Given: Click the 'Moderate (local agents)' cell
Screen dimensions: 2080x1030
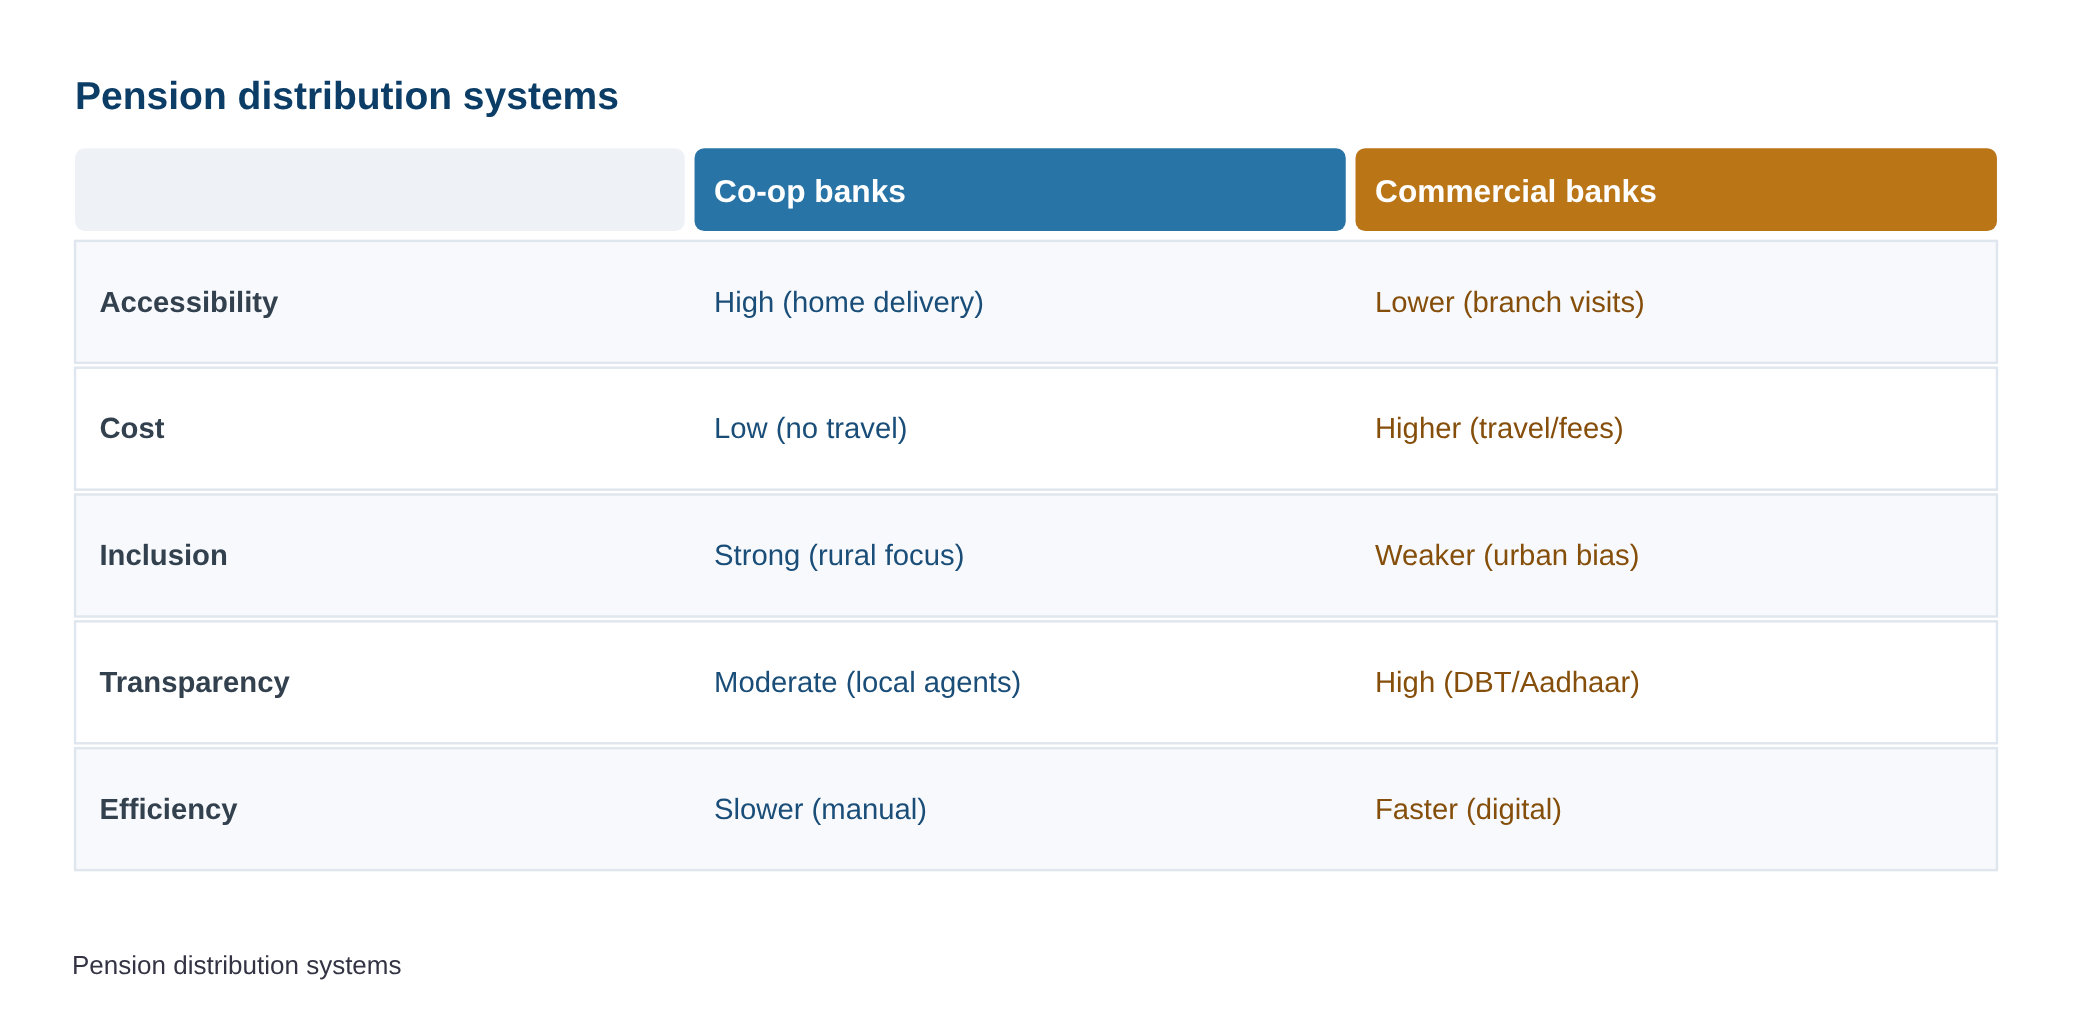Looking at the screenshot, I should (868, 682).
